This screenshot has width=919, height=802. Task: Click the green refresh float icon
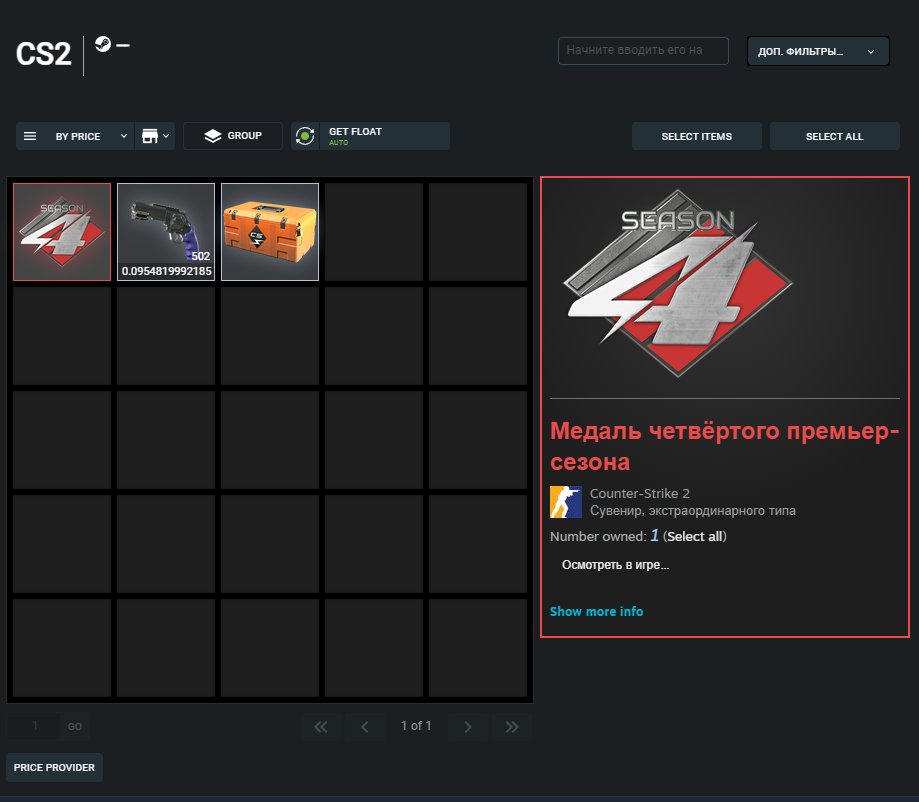coord(305,136)
